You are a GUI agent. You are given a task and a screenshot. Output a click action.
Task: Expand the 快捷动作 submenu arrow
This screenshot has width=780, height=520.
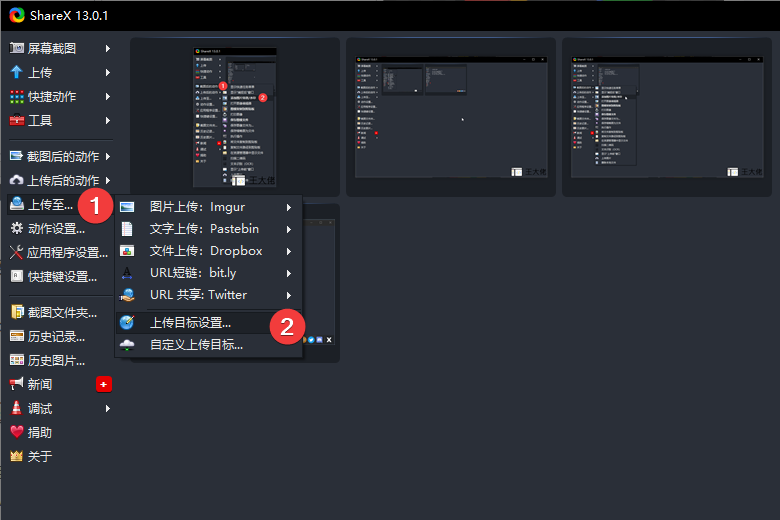pyautogui.click(x=107, y=96)
